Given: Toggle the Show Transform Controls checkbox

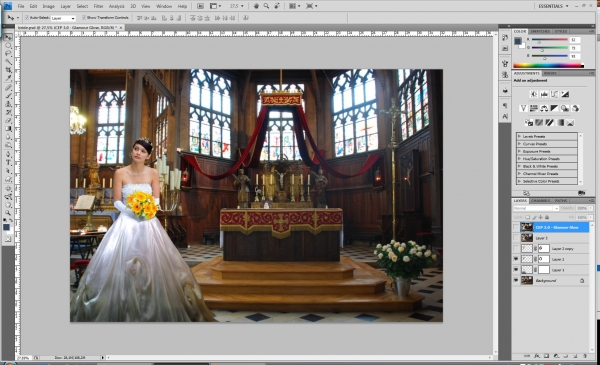Looking at the screenshot, I should click(x=84, y=18).
